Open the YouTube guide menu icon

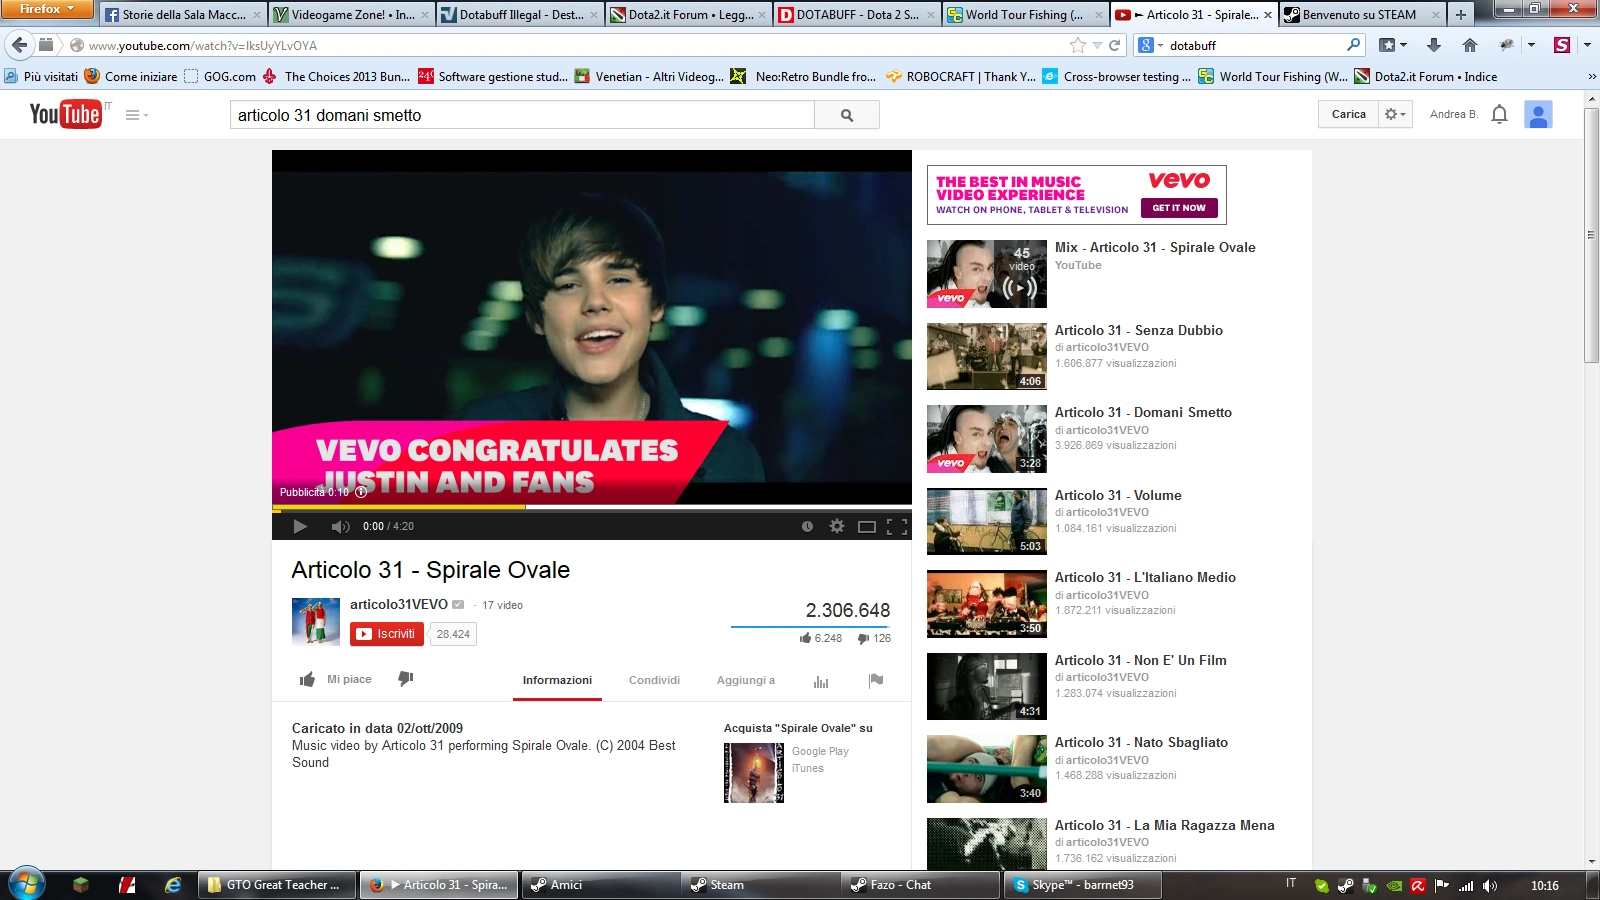click(x=136, y=115)
